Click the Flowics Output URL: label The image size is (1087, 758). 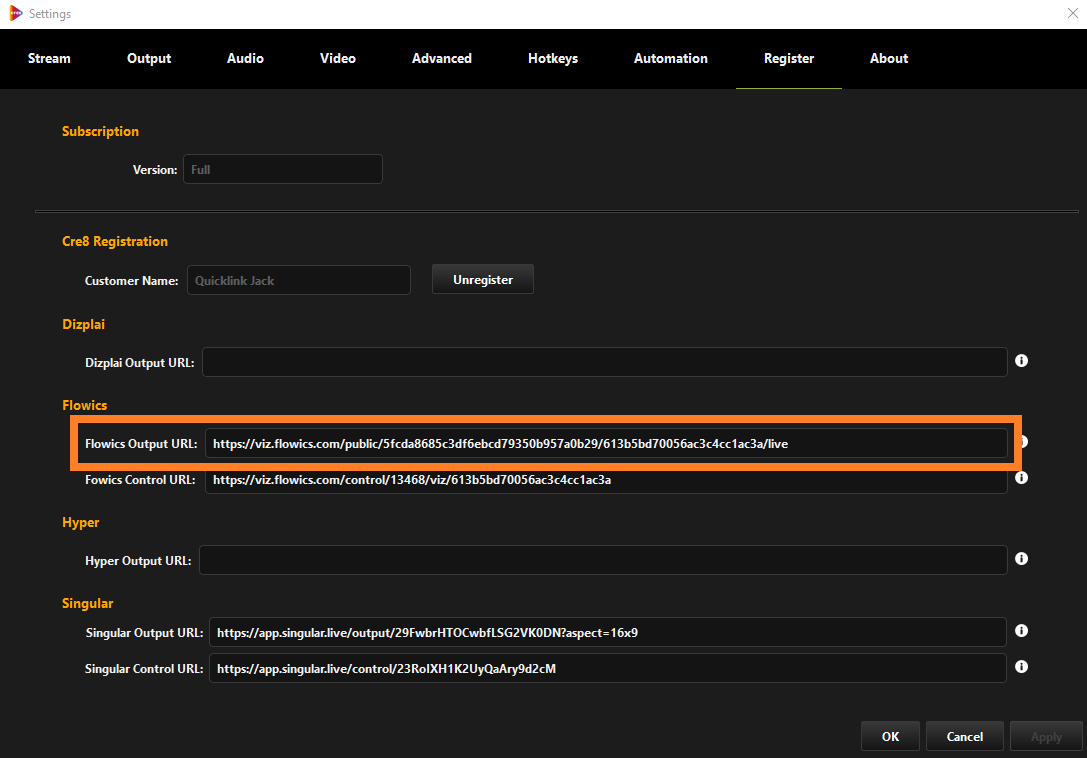pyautogui.click(x=141, y=444)
